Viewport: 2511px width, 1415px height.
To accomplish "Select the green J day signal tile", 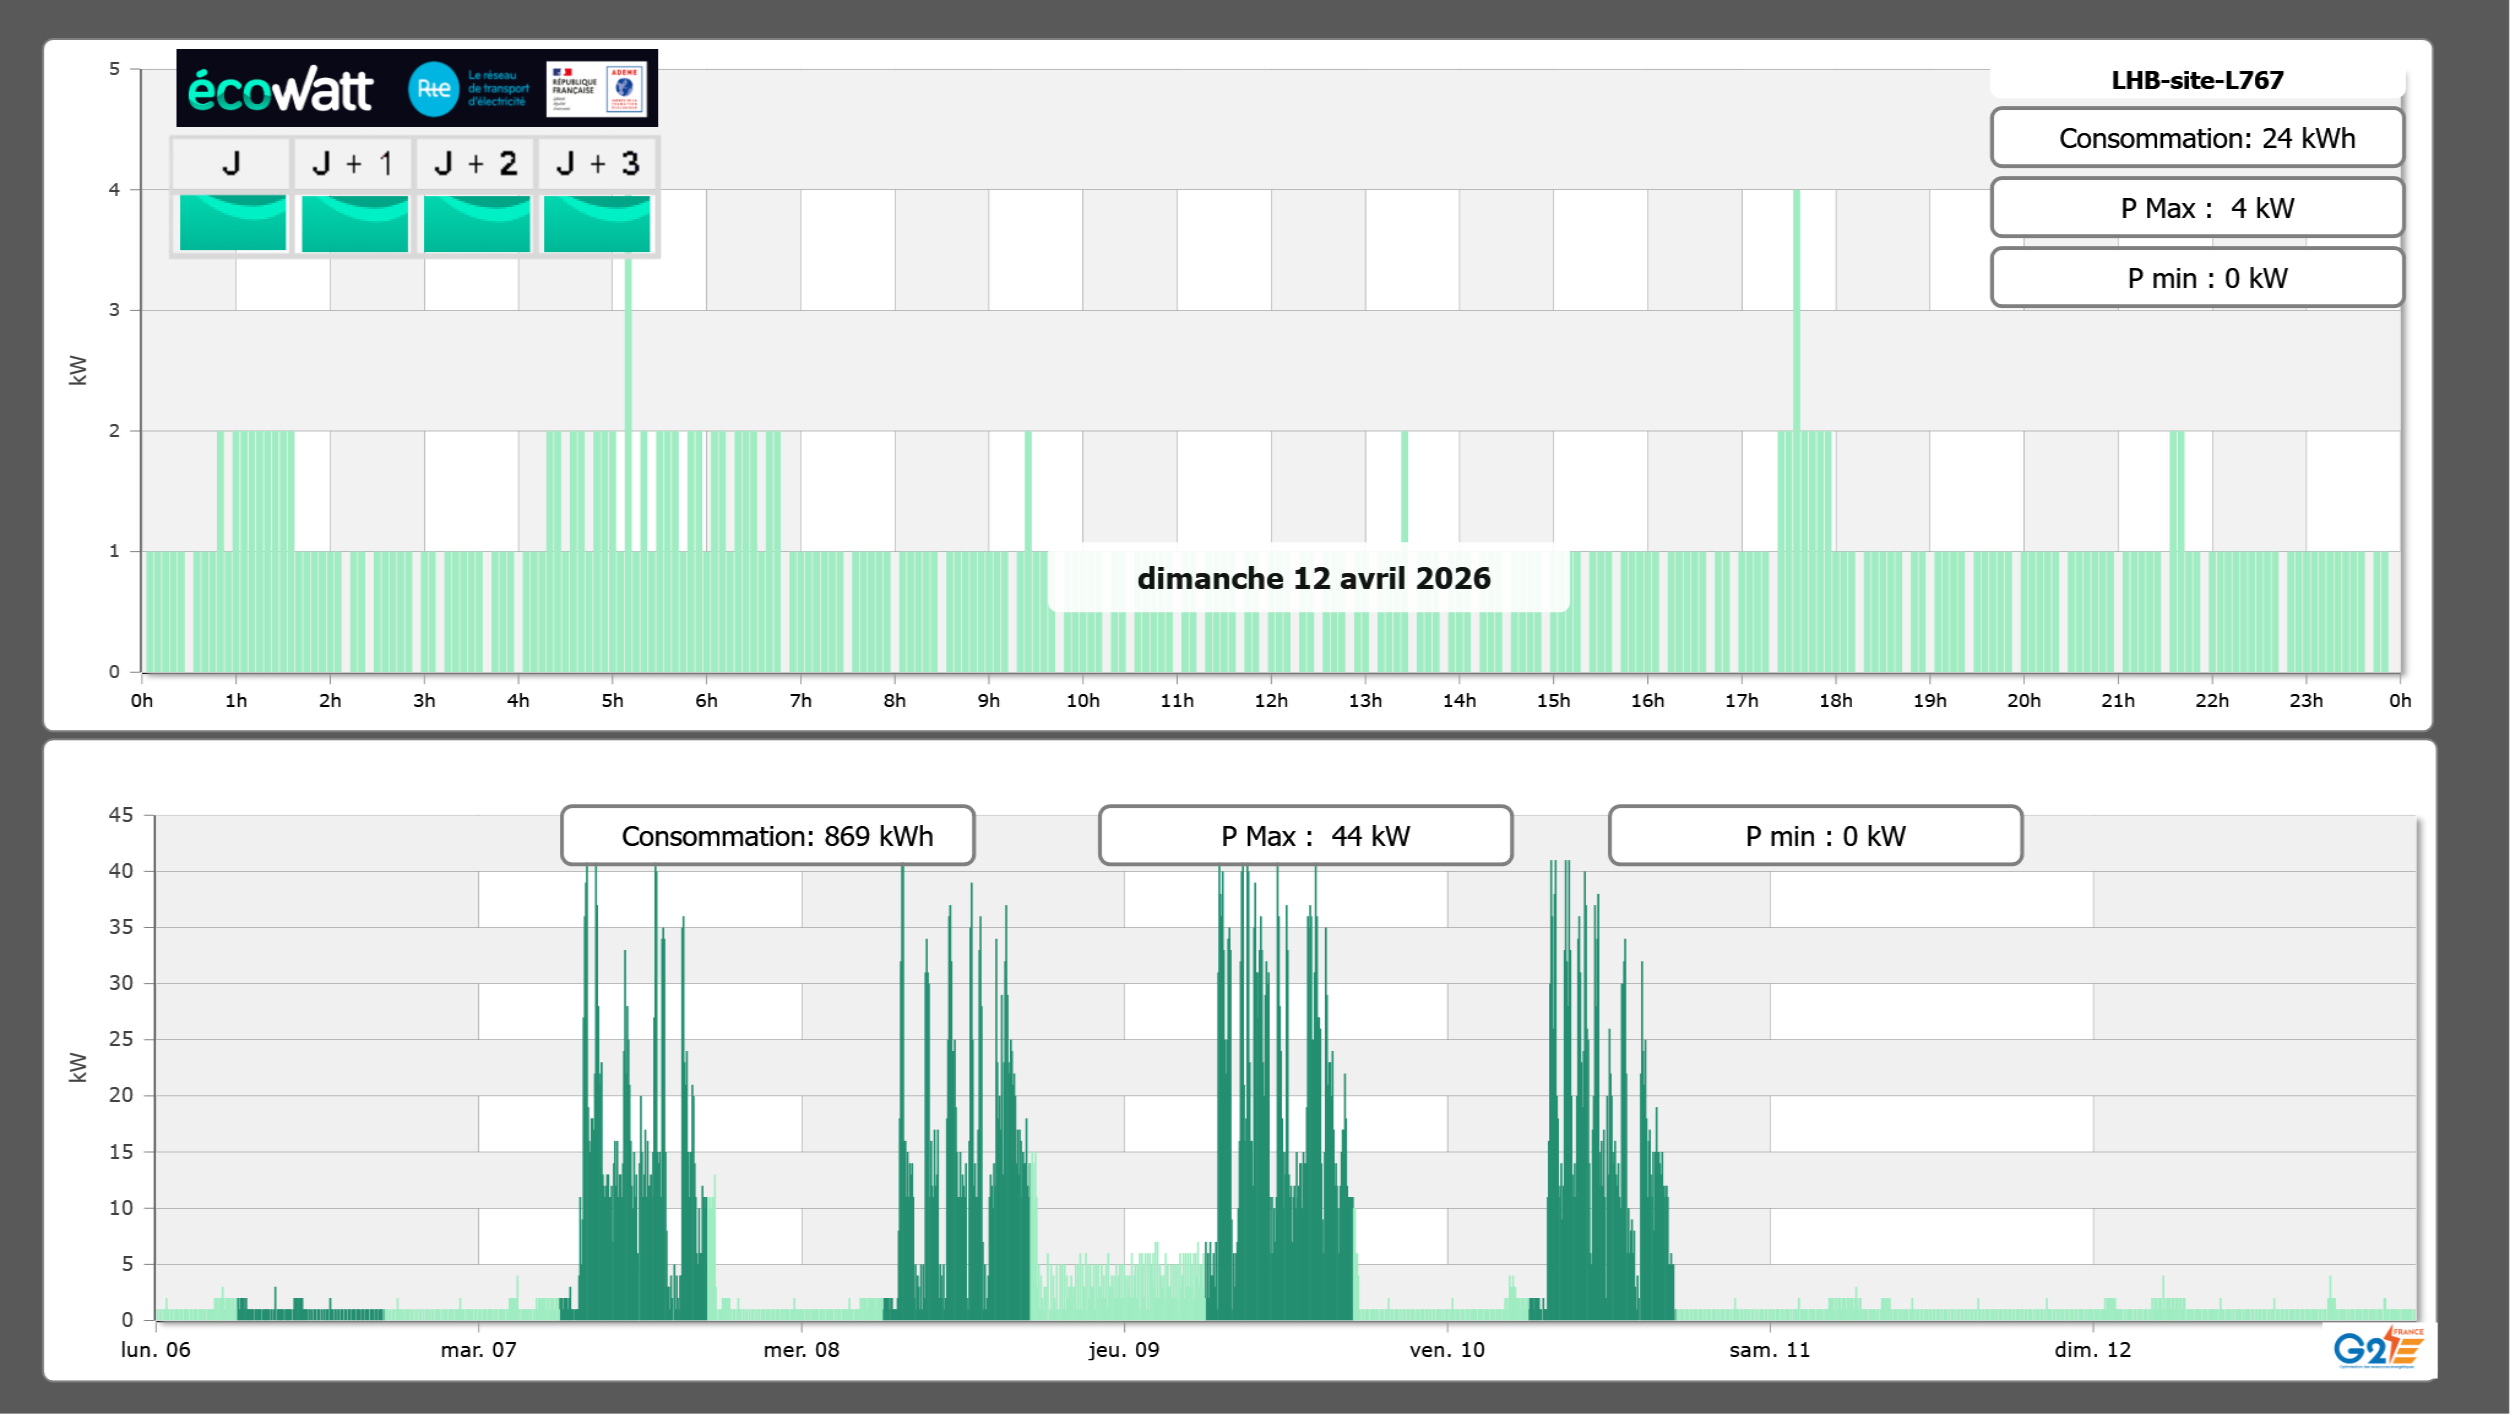I will pyautogui.click(x=232, y=222).
